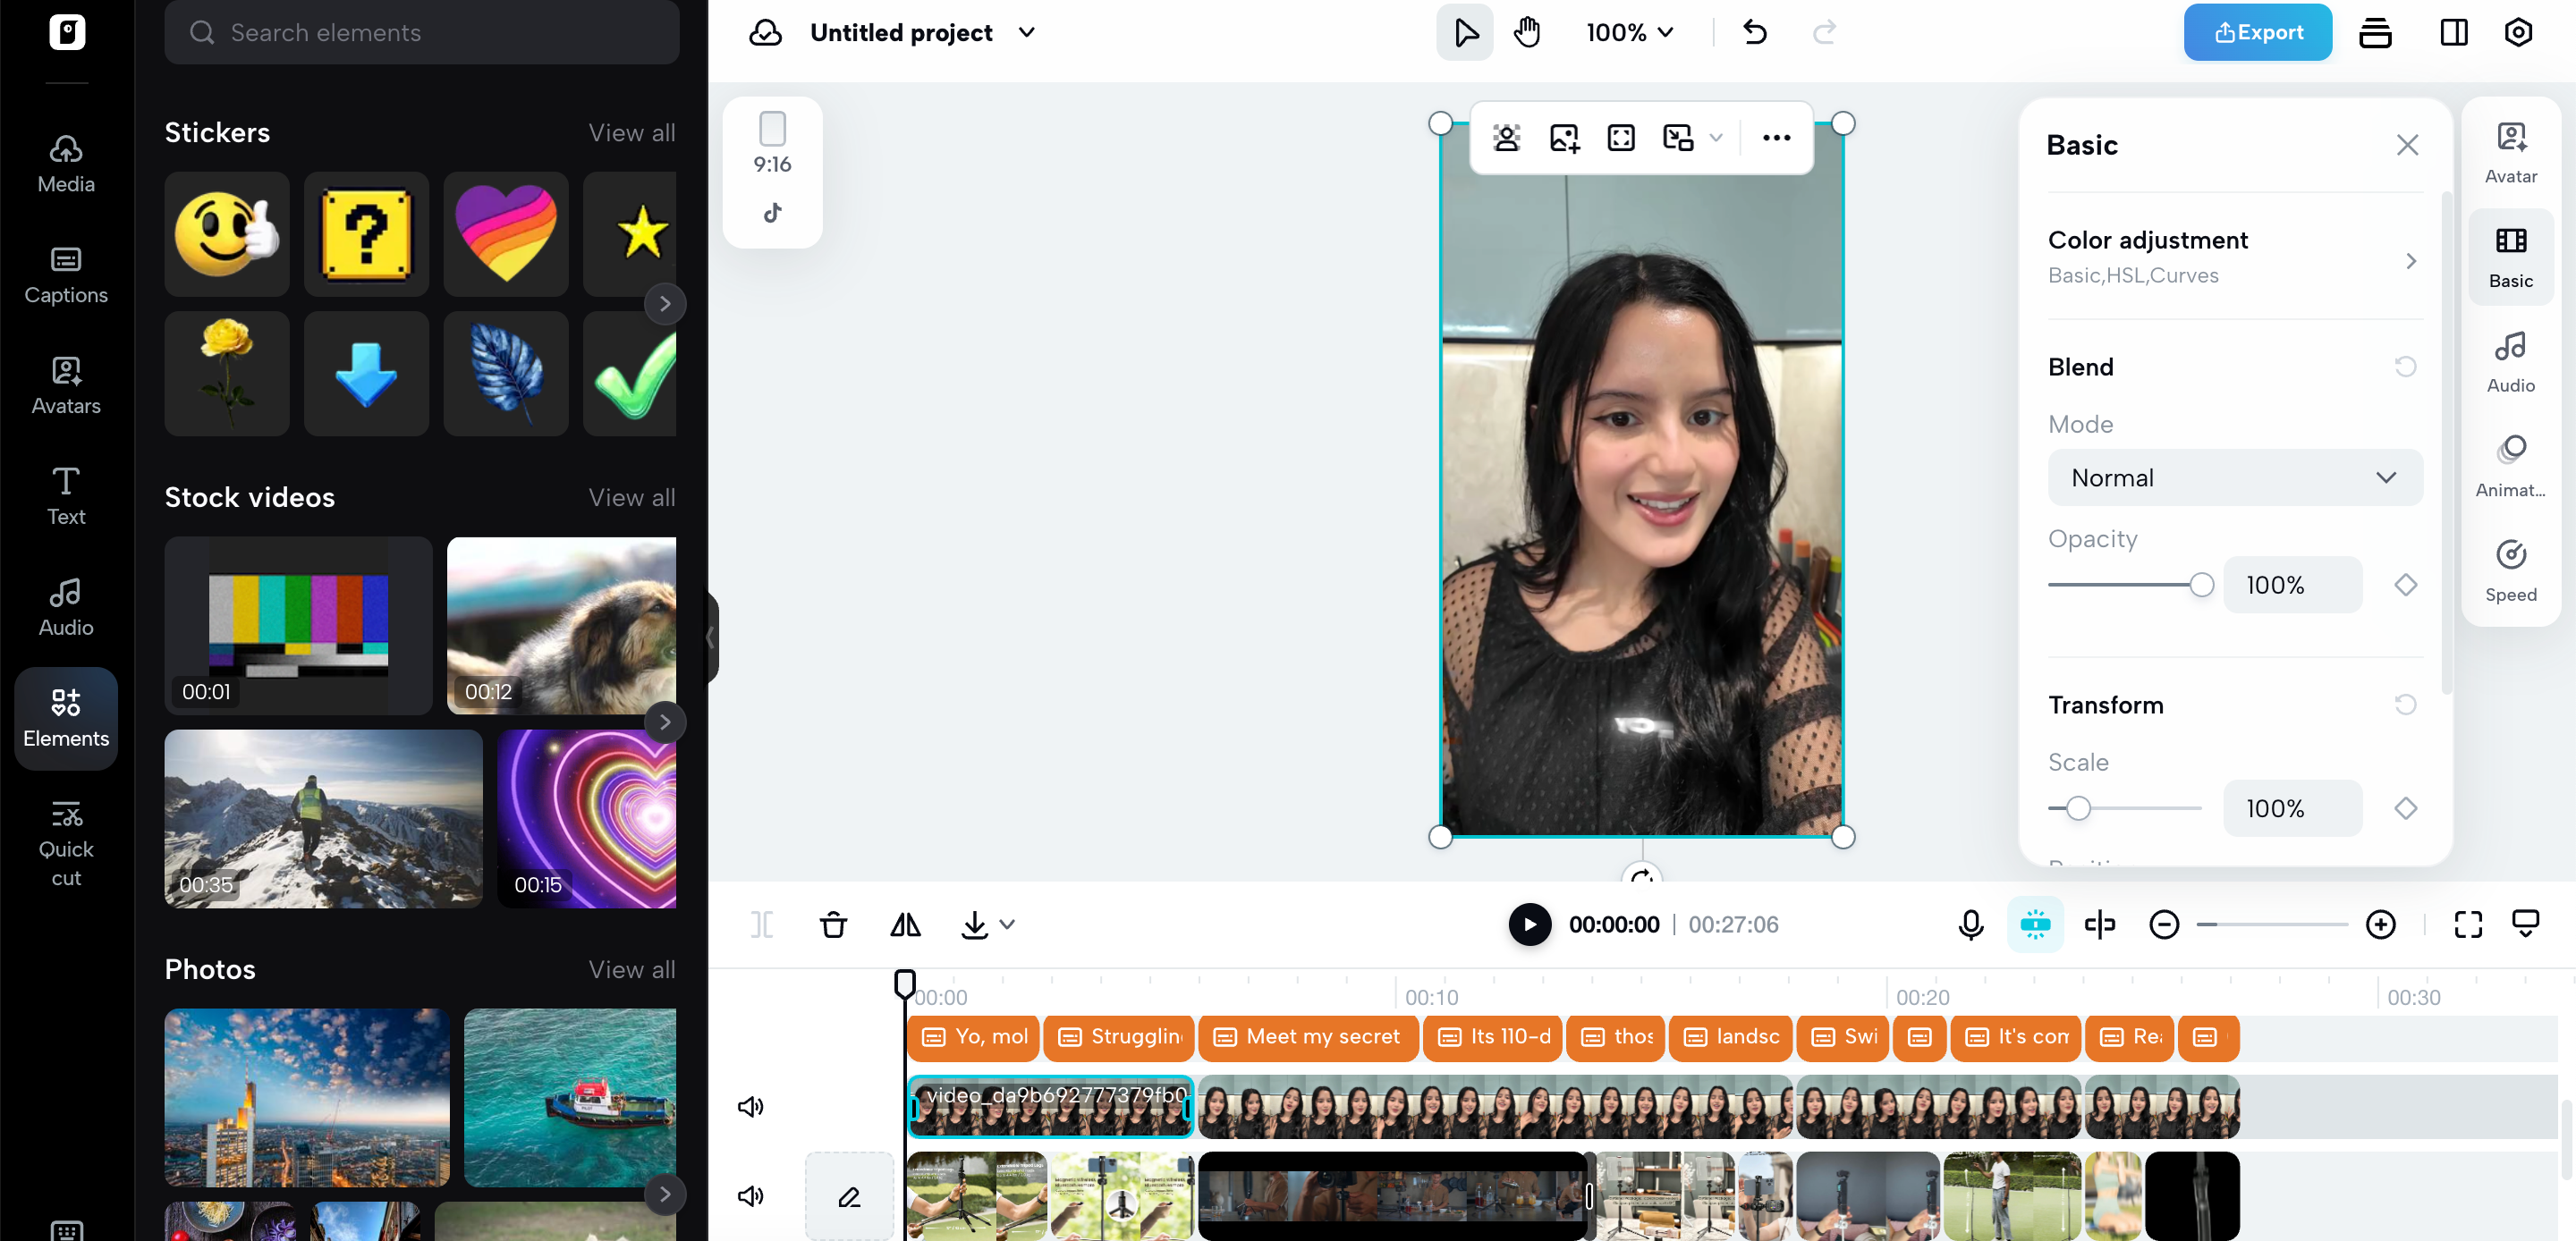This screenshot has height=1241, width=2576.
Task: Open the Speed panel
Action: click(x=2510, y=570)
